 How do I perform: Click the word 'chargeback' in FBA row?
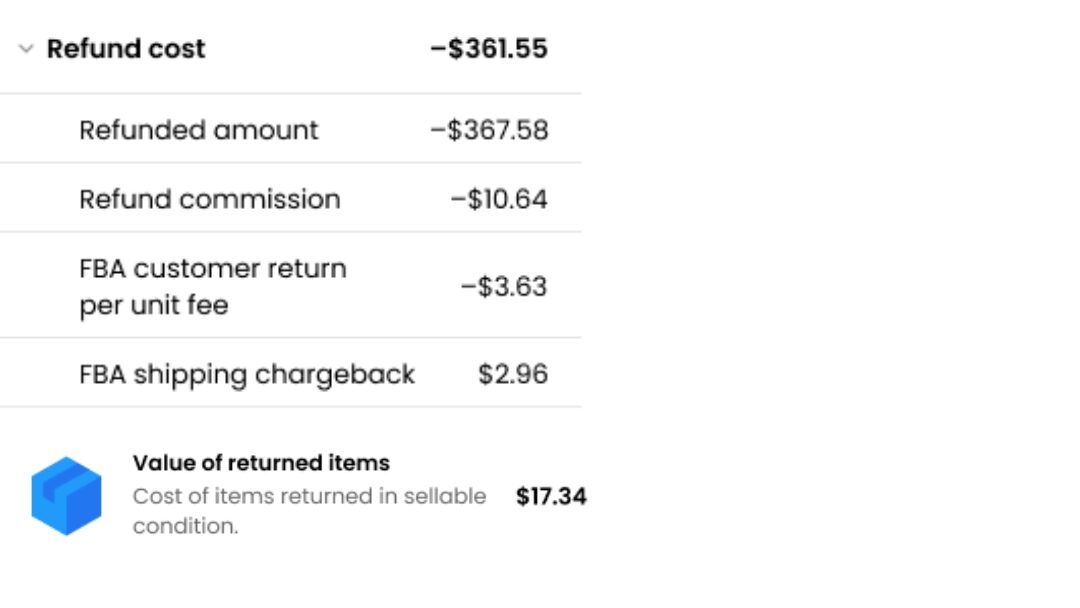click(335, 375)
